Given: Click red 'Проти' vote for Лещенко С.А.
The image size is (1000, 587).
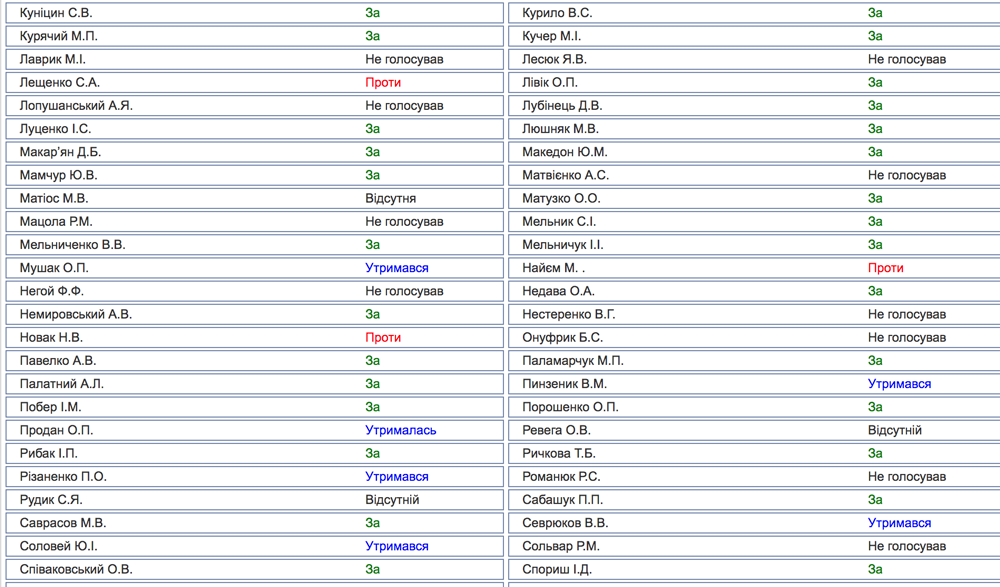Looking at the screenshot, I should coord(383,82).
